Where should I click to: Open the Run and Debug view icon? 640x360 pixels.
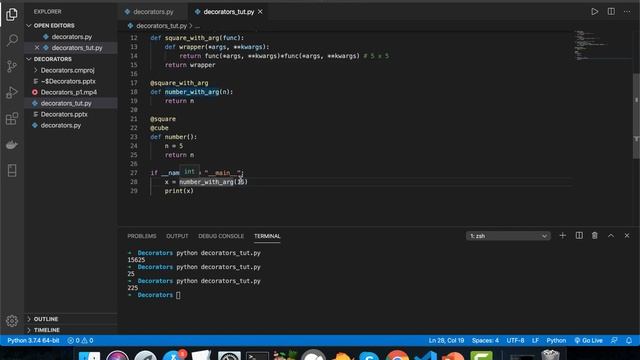click(12, 93)
